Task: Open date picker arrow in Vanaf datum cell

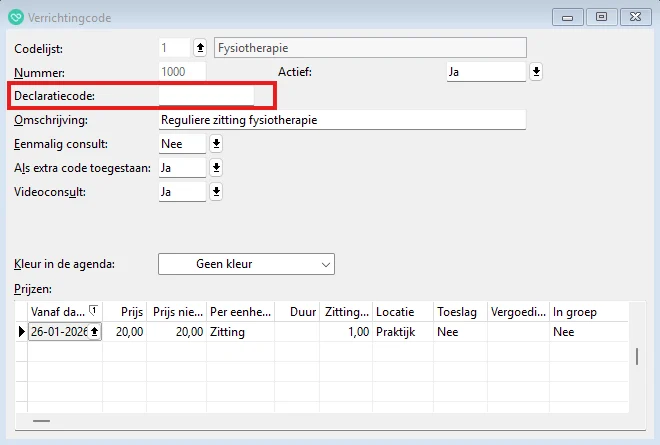Action: tap(95, 332)
